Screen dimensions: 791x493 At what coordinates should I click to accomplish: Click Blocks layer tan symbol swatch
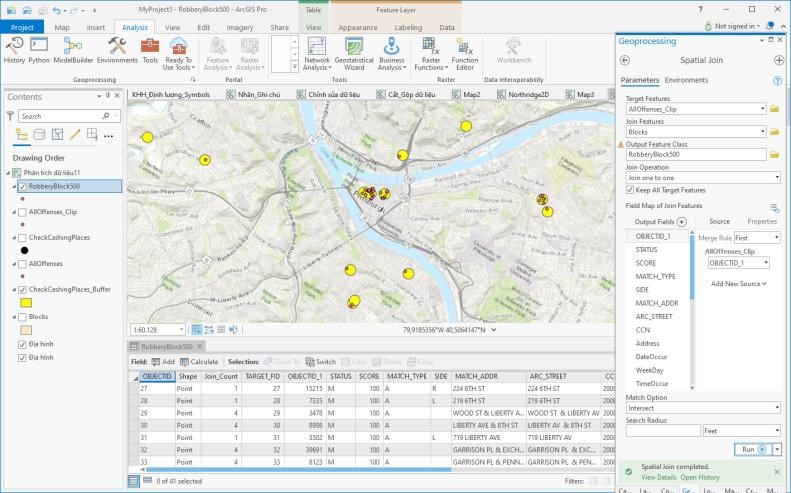[x=26, y=330]
